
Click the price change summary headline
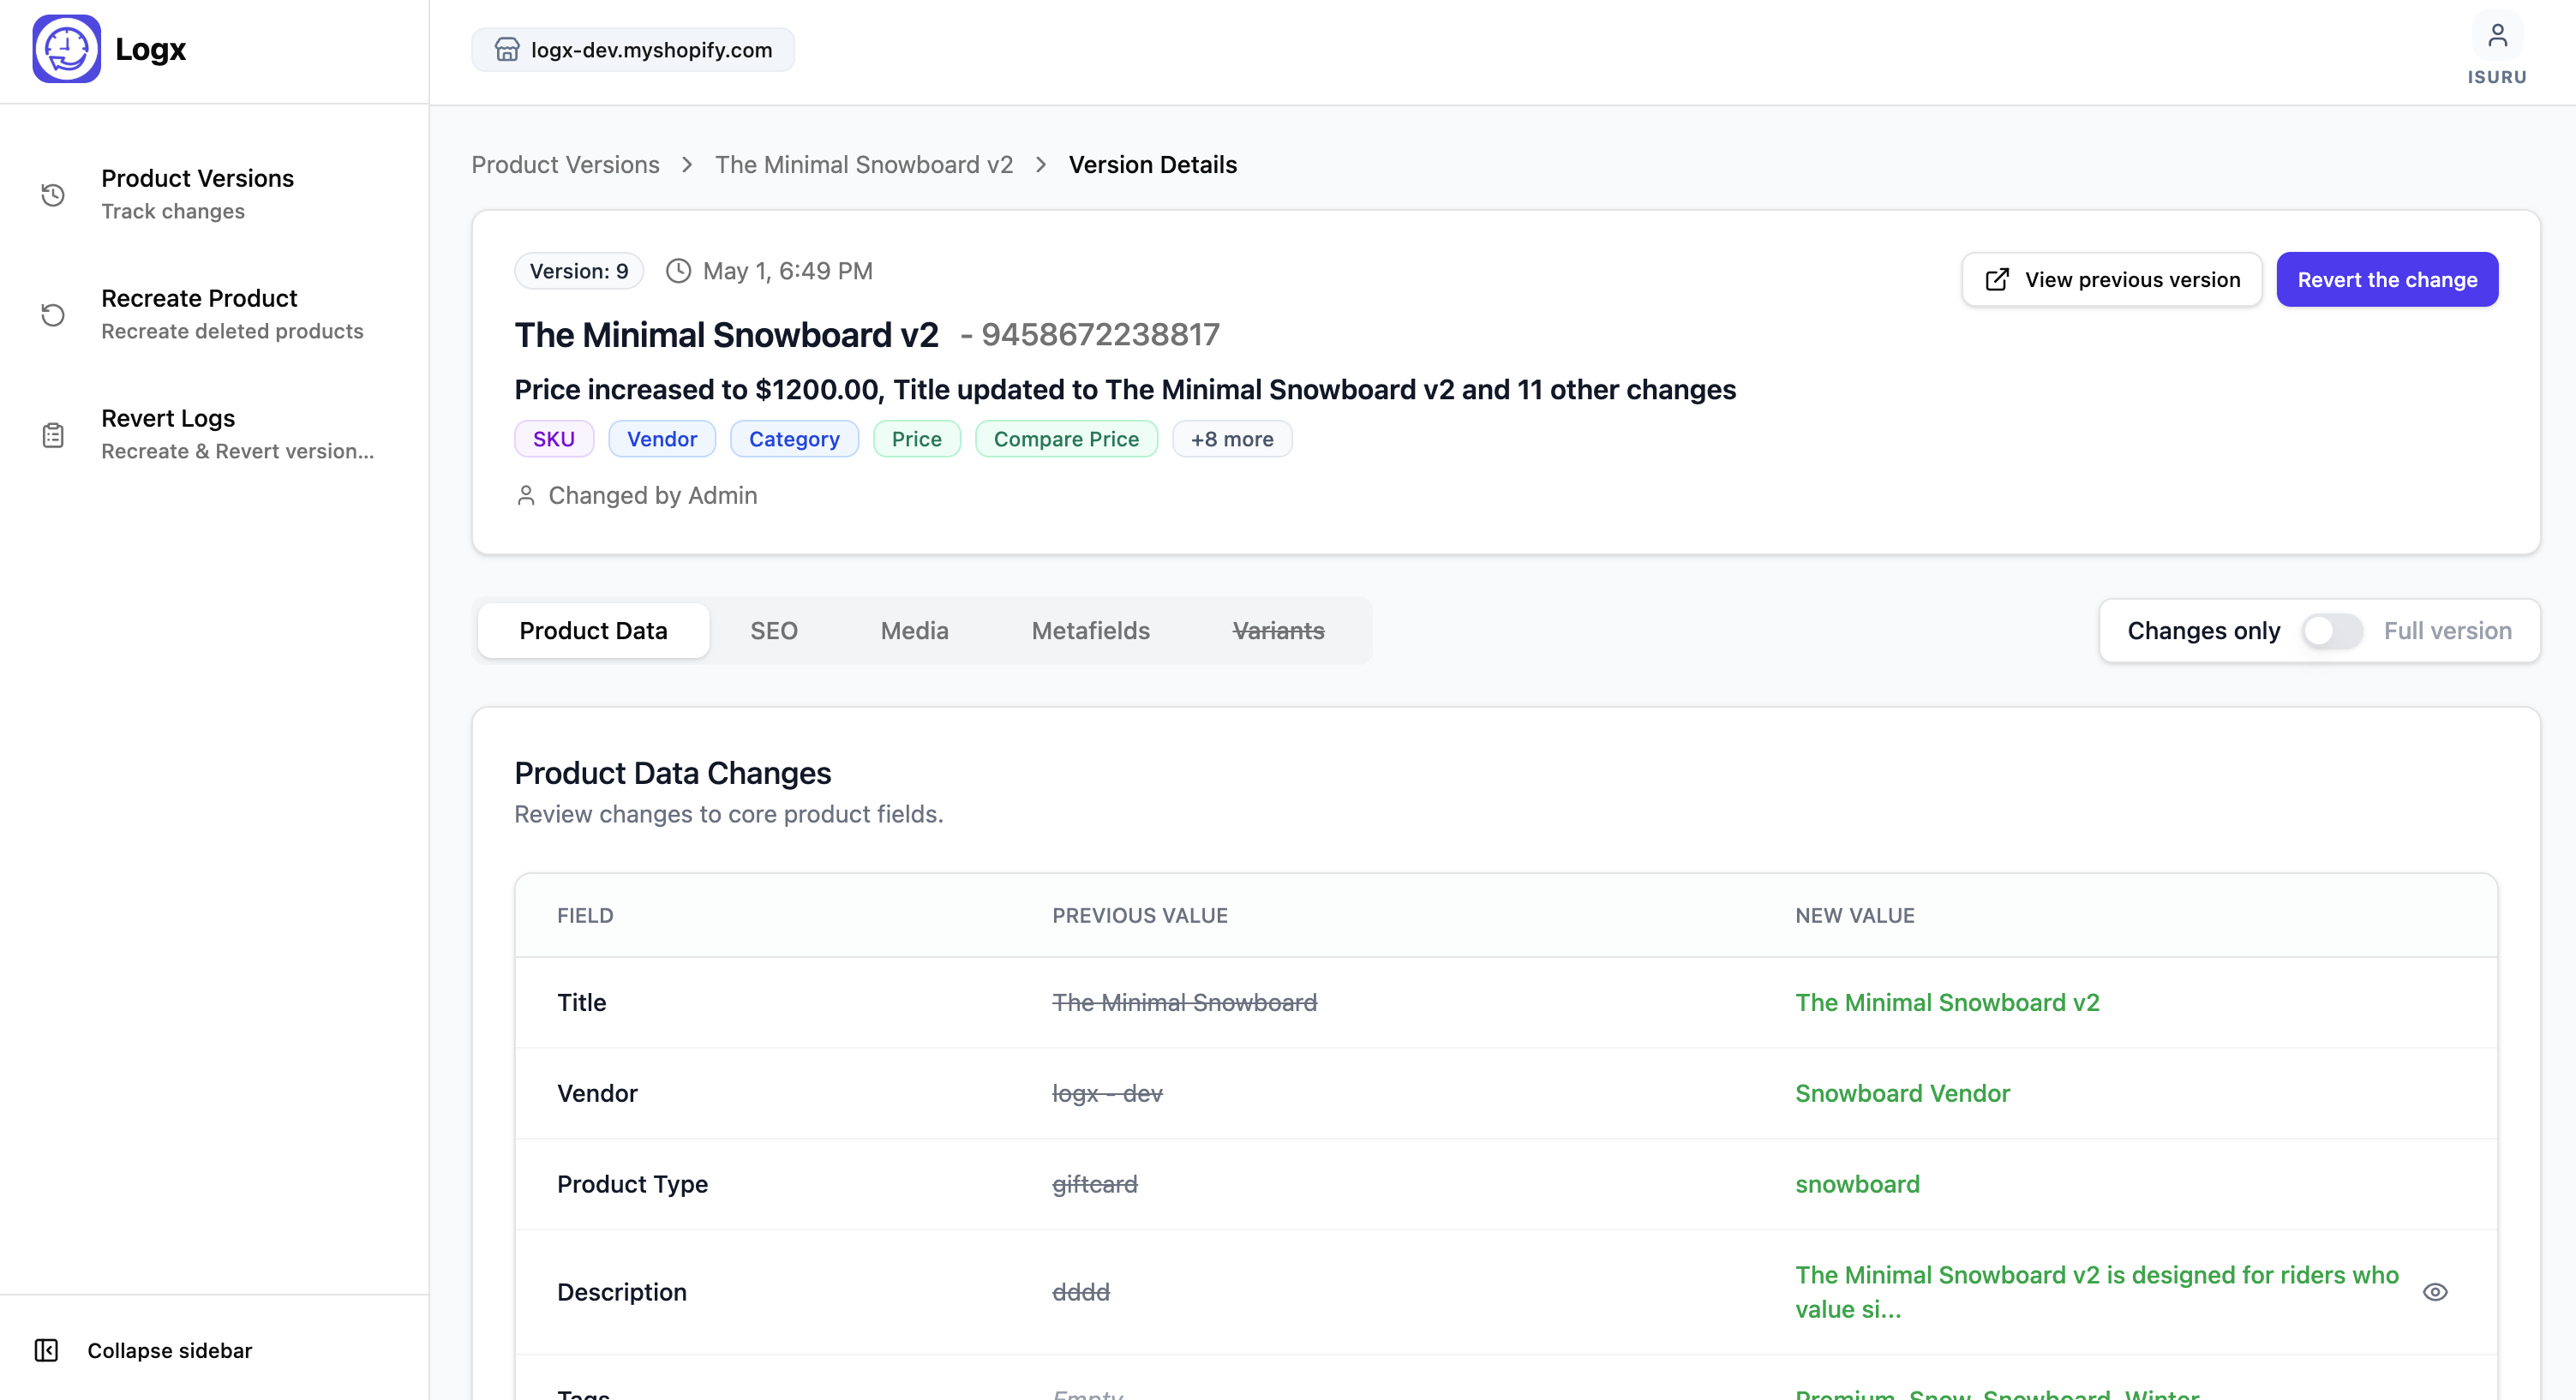[1125, 389]
